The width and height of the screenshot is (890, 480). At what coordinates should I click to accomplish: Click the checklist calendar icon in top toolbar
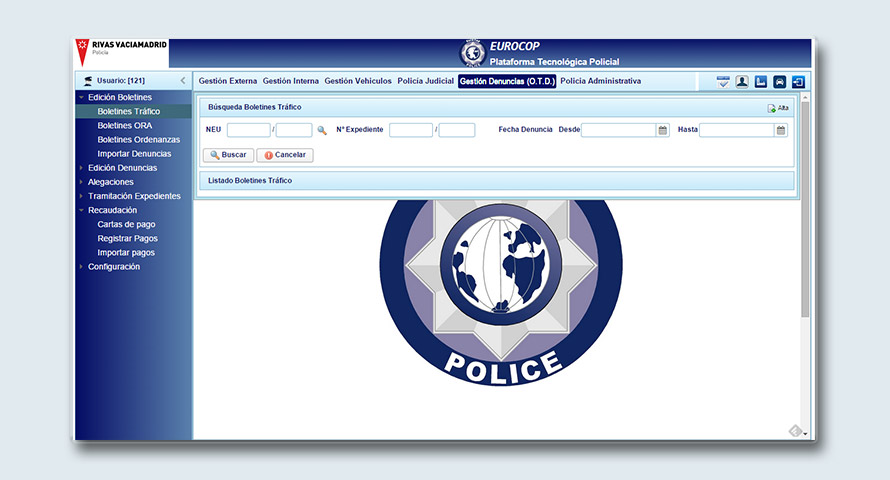tap(723, 82)
